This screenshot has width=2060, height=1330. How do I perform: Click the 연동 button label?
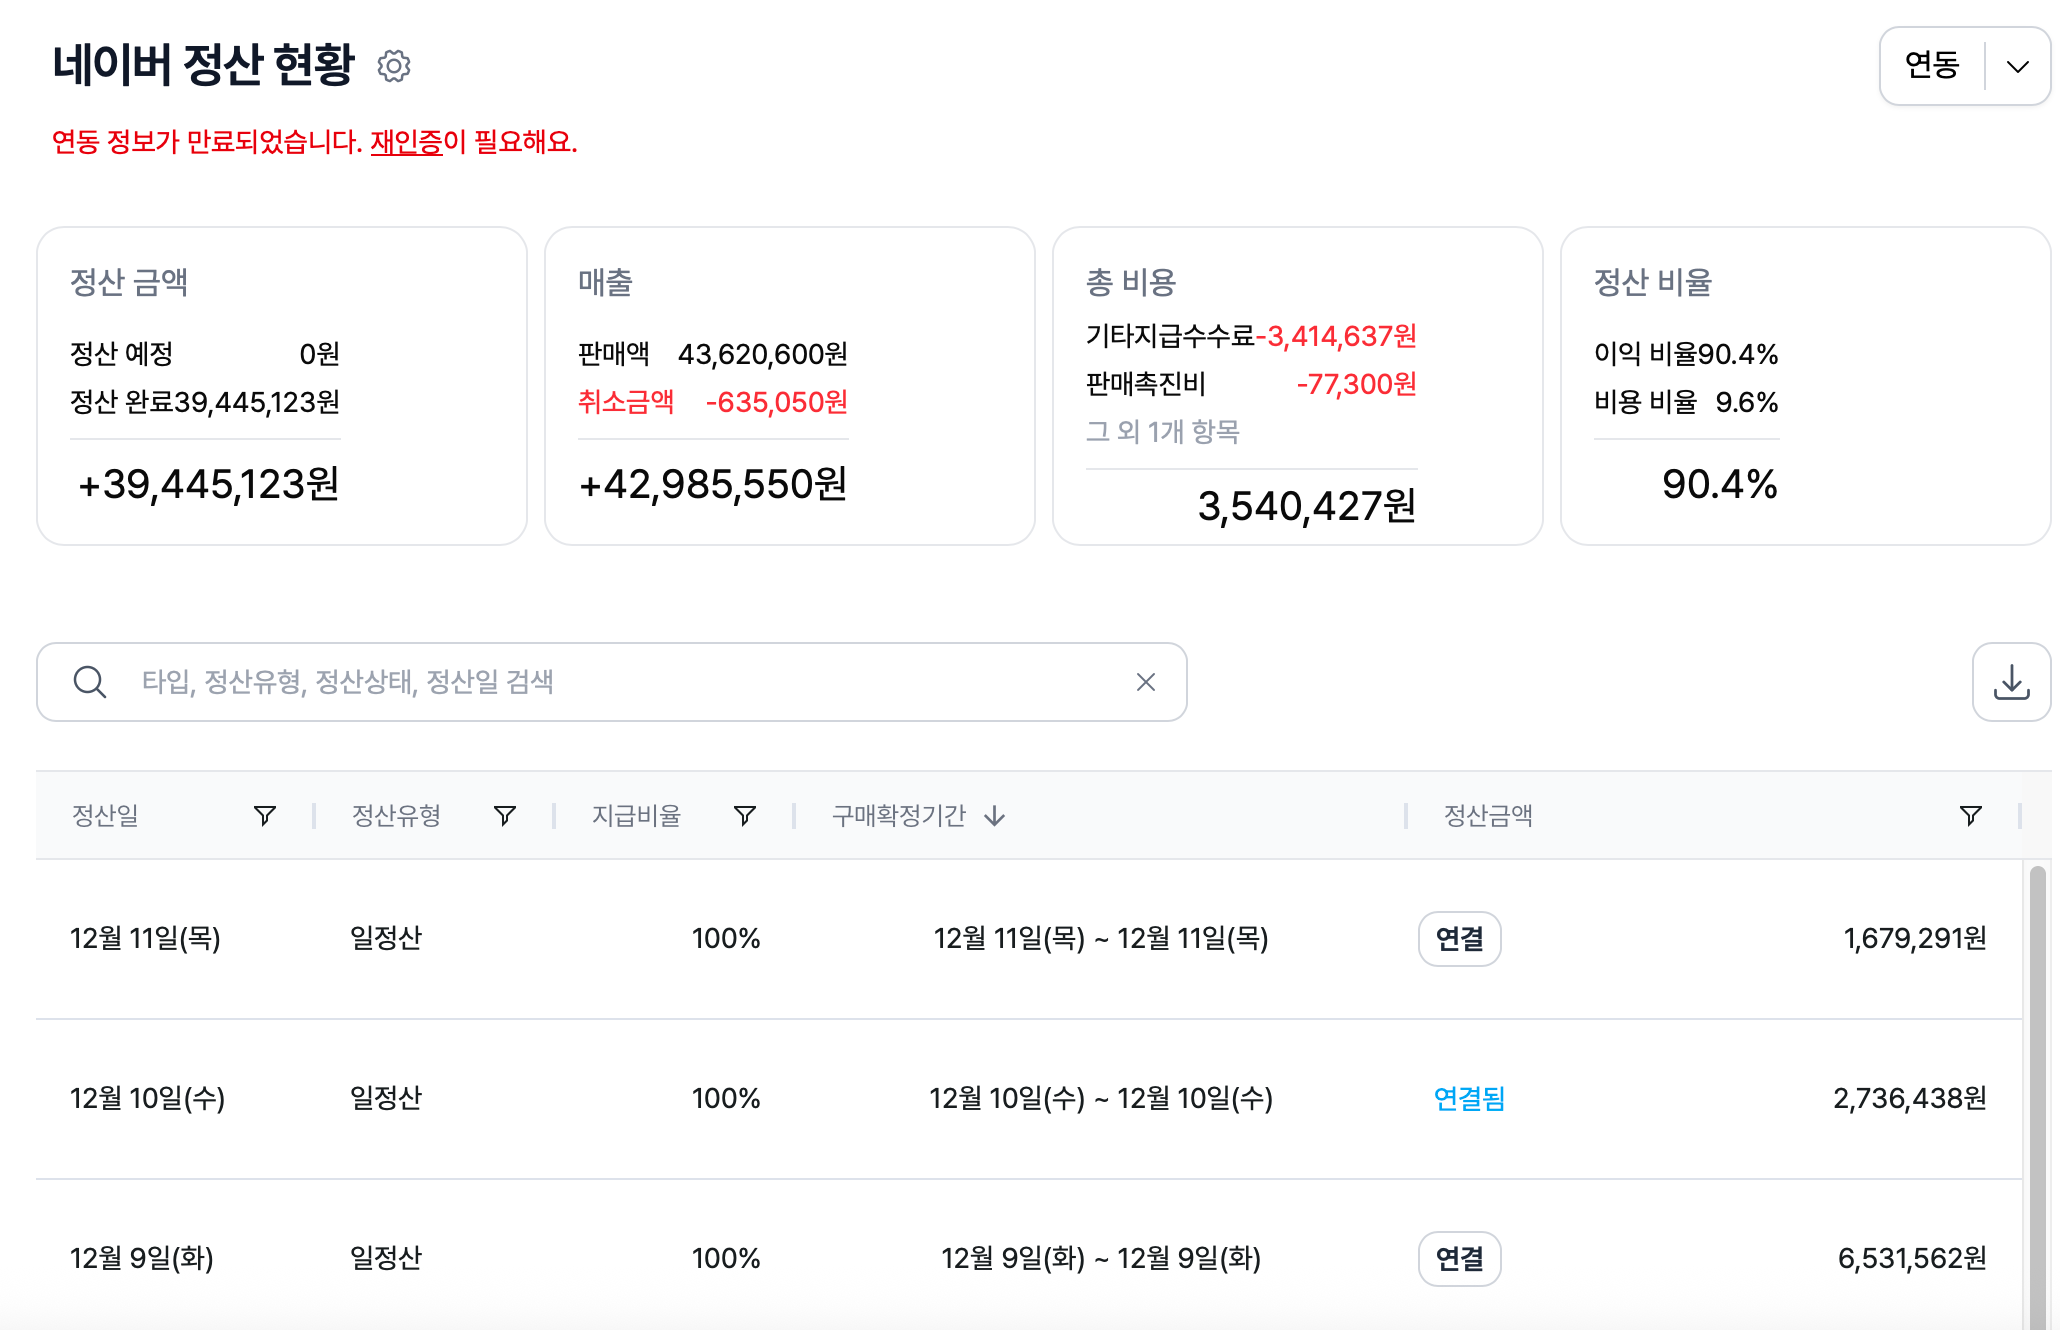(x=1932, y=67)
